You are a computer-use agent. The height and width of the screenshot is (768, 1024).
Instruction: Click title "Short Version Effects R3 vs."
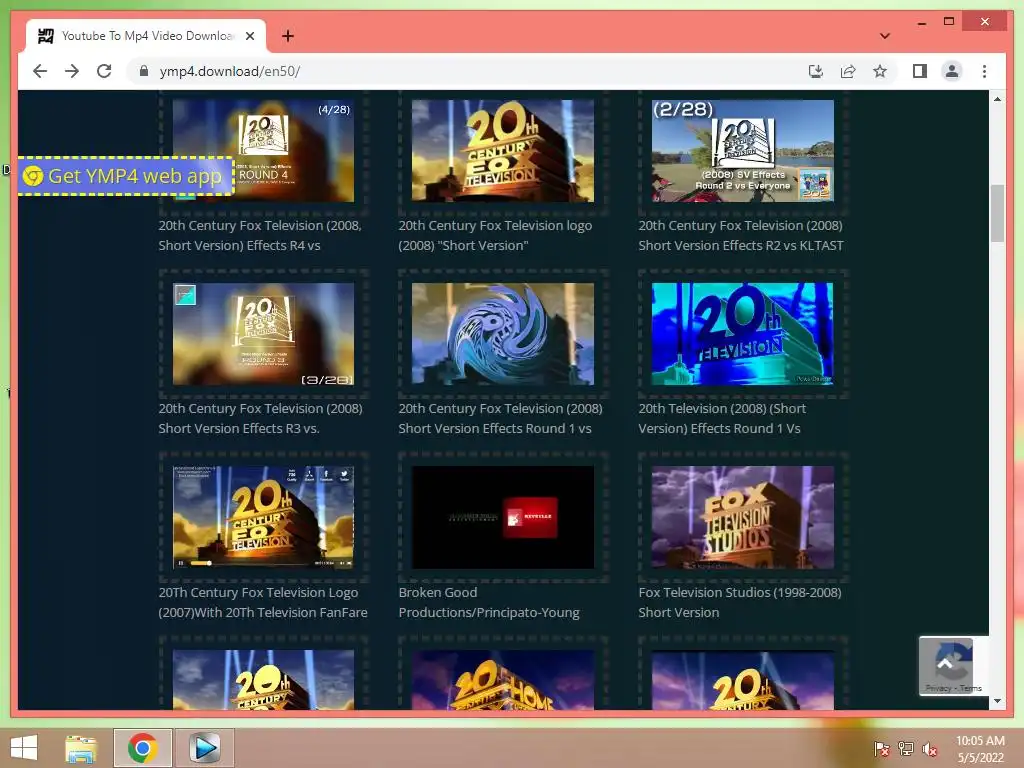(239, 428)
